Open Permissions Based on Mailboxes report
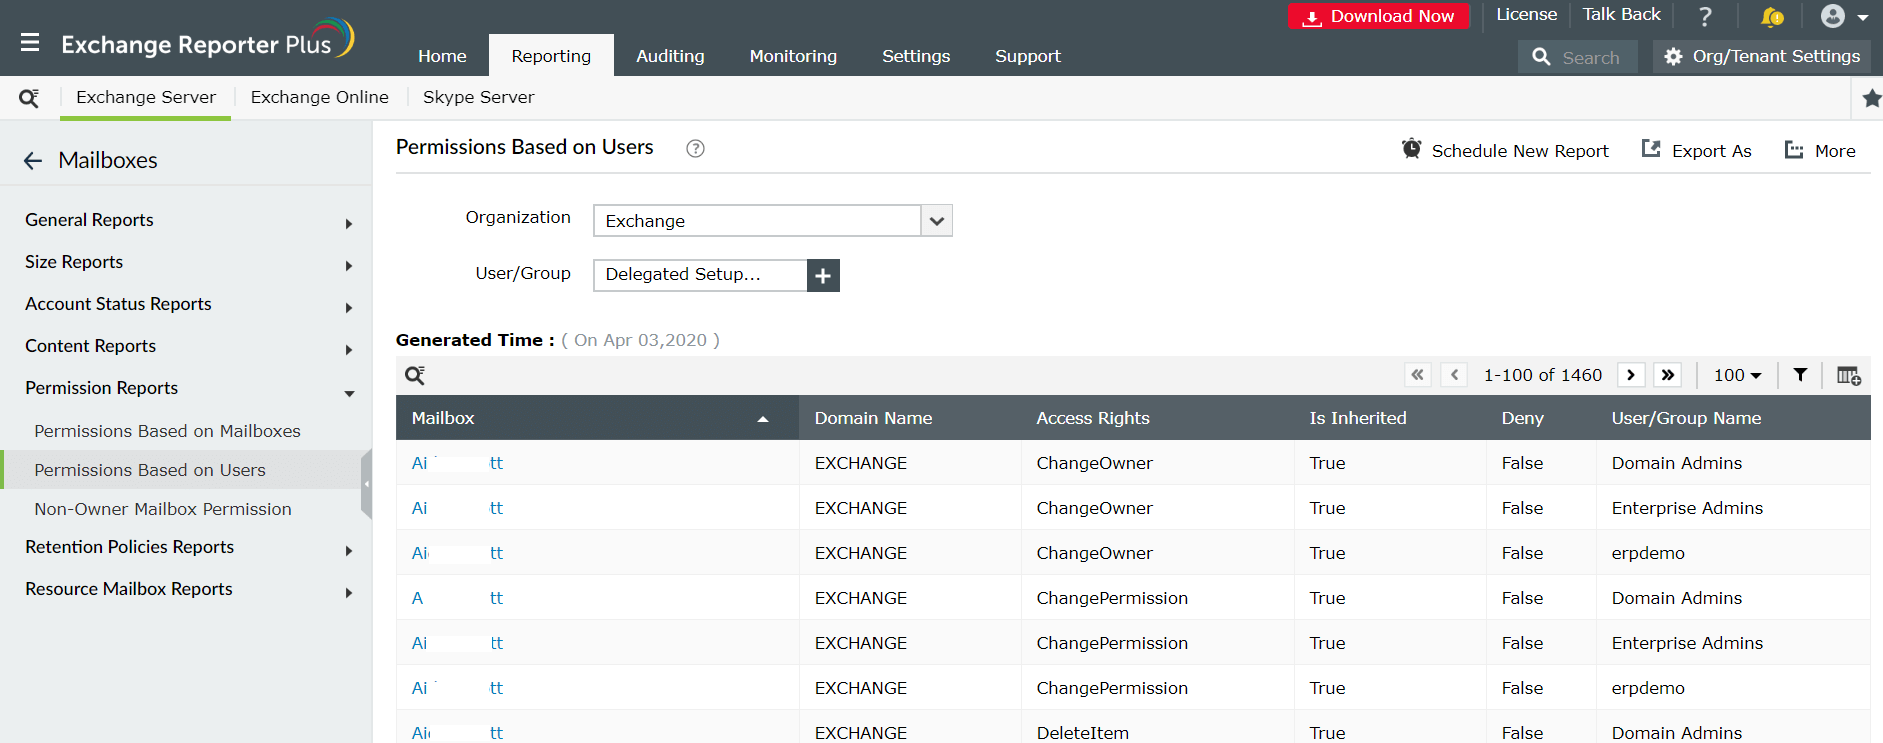 coord(167,431)
